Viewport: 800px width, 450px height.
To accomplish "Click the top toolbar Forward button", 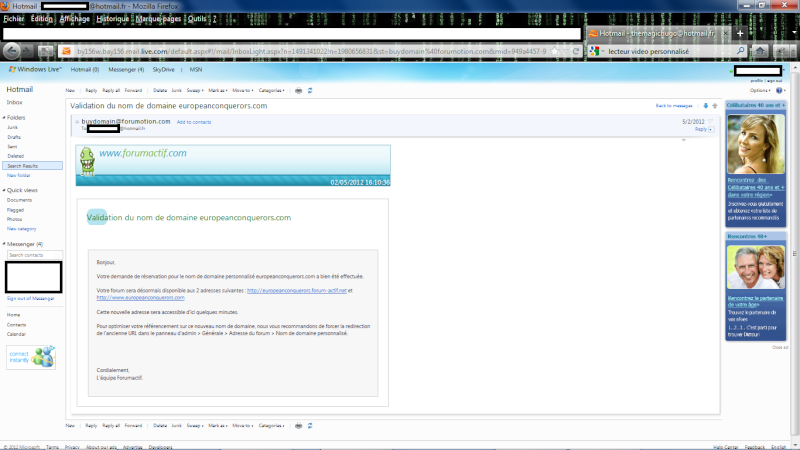I will [x=133, y=90].
